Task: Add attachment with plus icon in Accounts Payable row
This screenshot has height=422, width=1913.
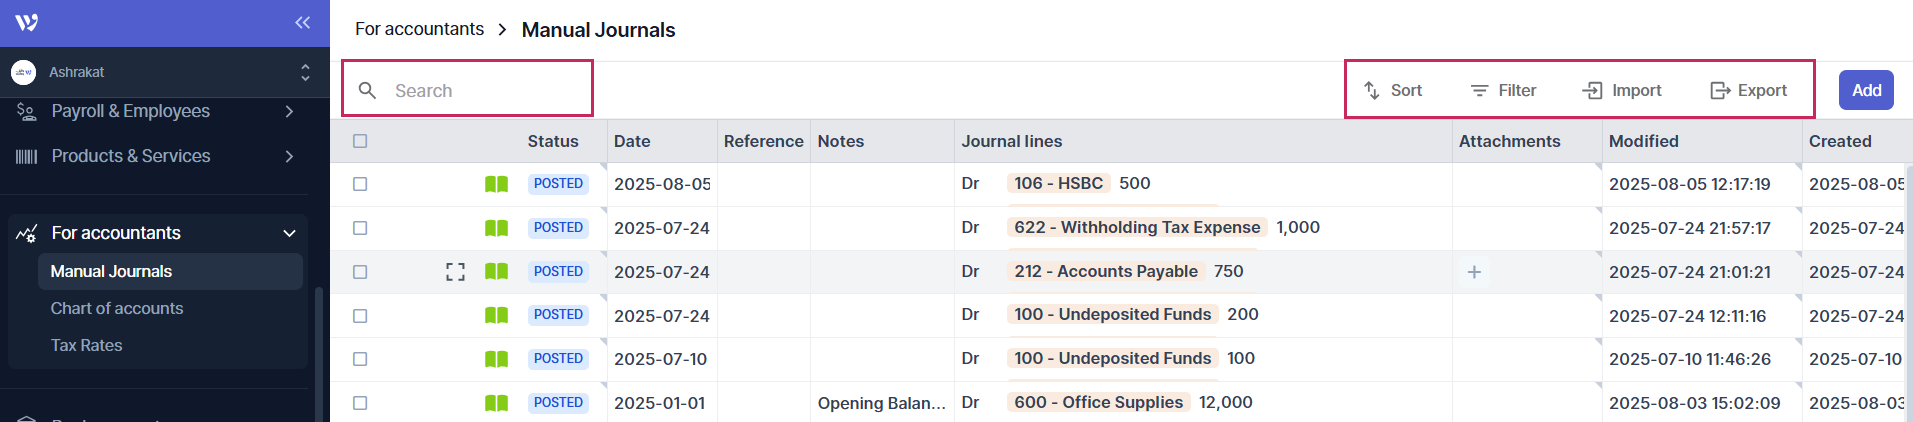Action: [x=1474, y=272]
